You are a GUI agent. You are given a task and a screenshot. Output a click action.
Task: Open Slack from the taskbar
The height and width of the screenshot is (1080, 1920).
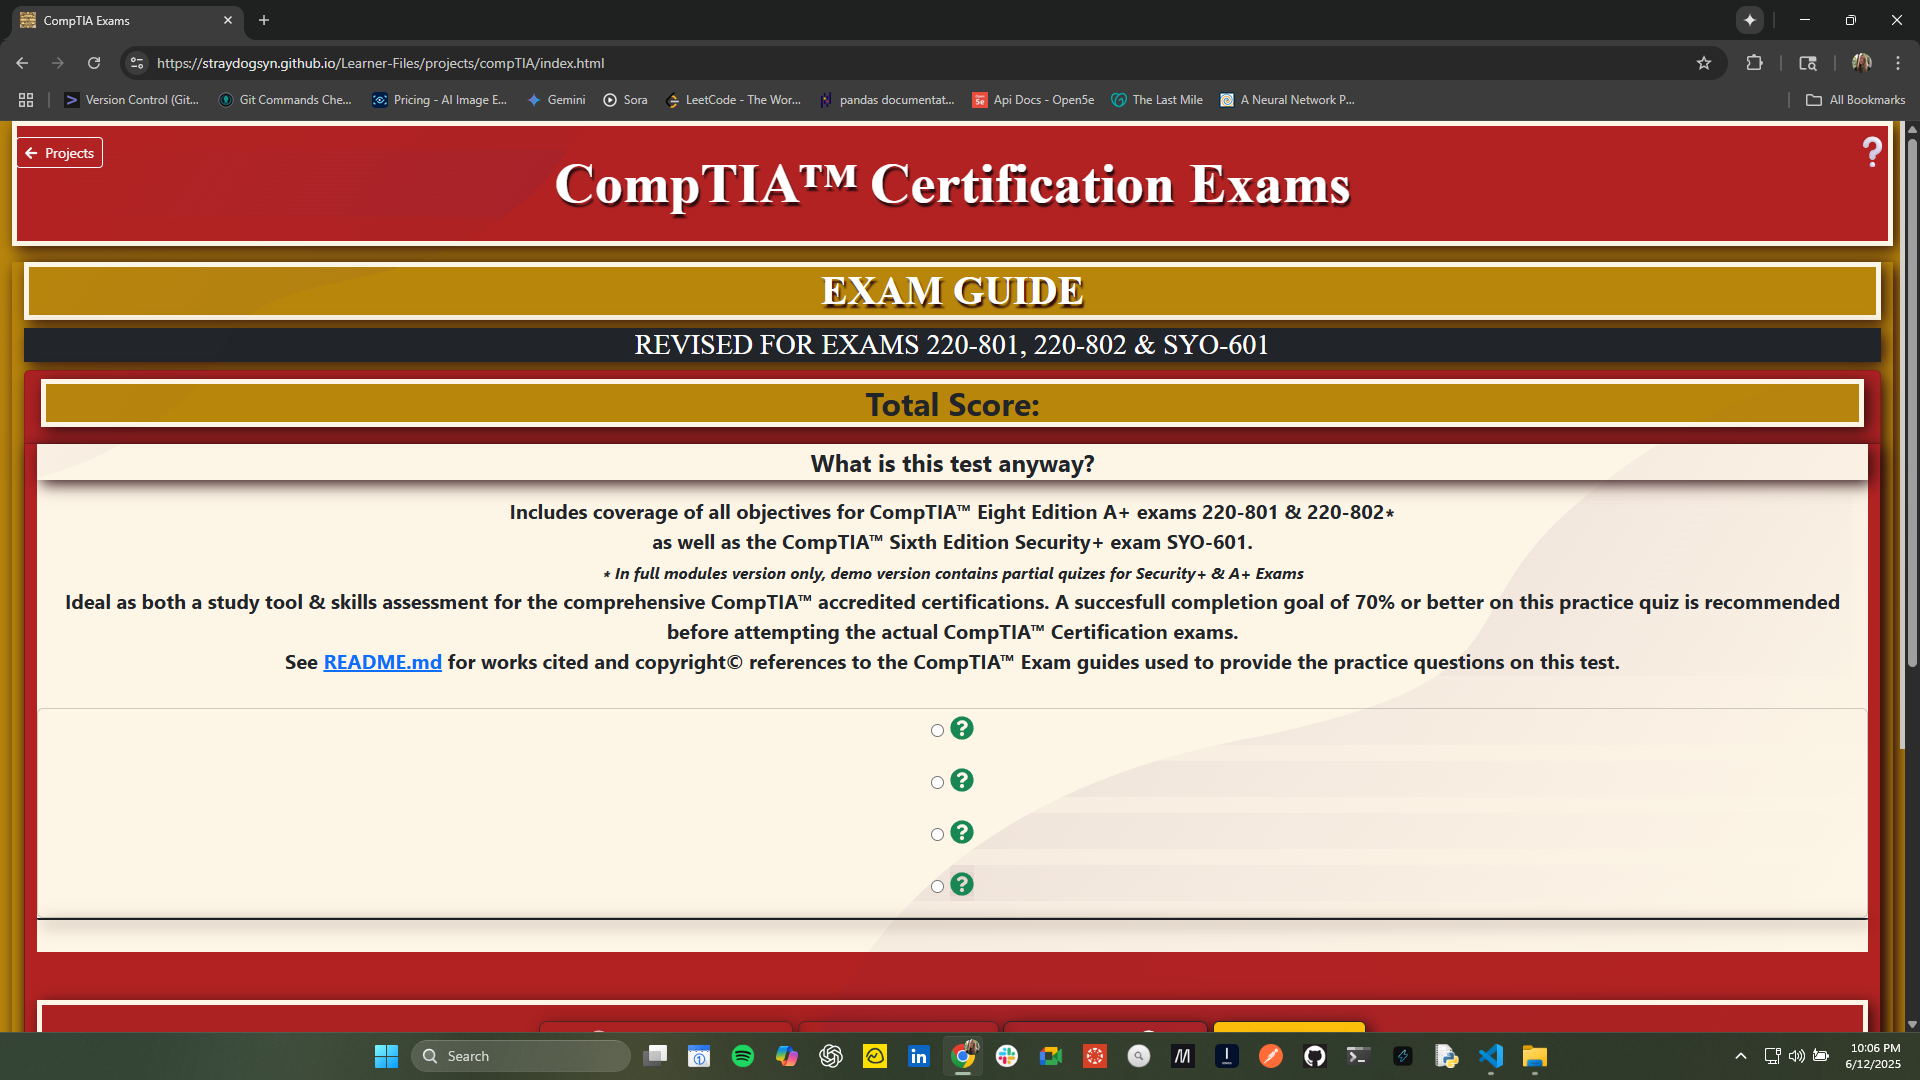[1007, 1056]
